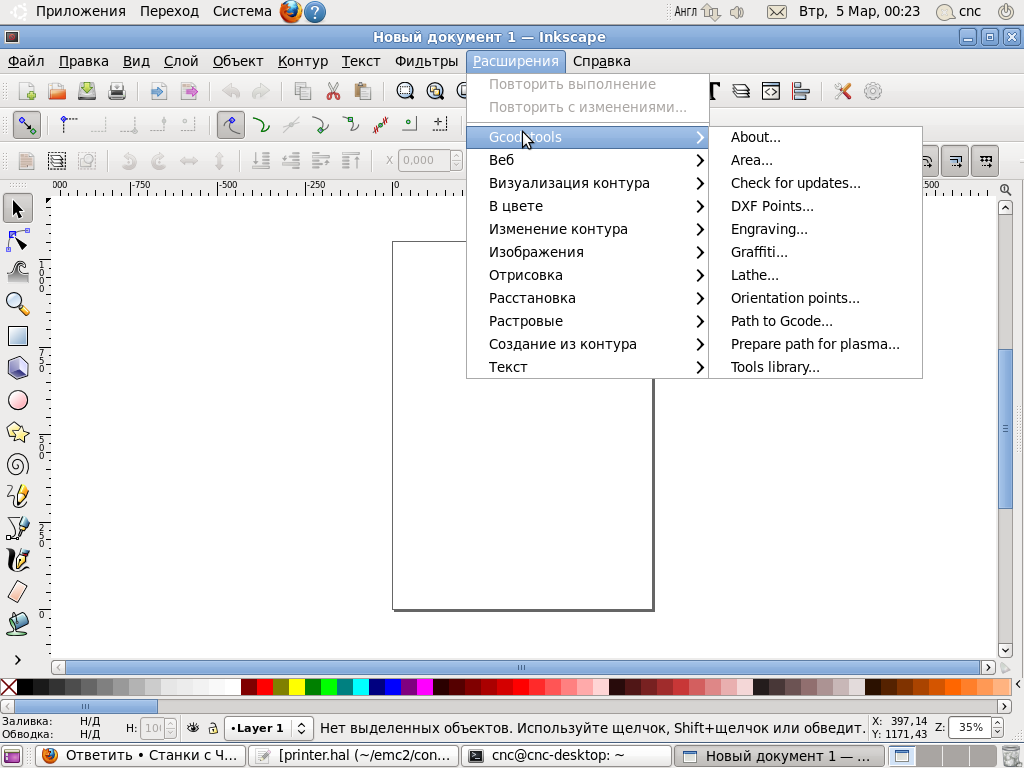Toggle the snapping master button
Image resolution: width=1024 pixels, height=768 pixels.
click(27, 125)
